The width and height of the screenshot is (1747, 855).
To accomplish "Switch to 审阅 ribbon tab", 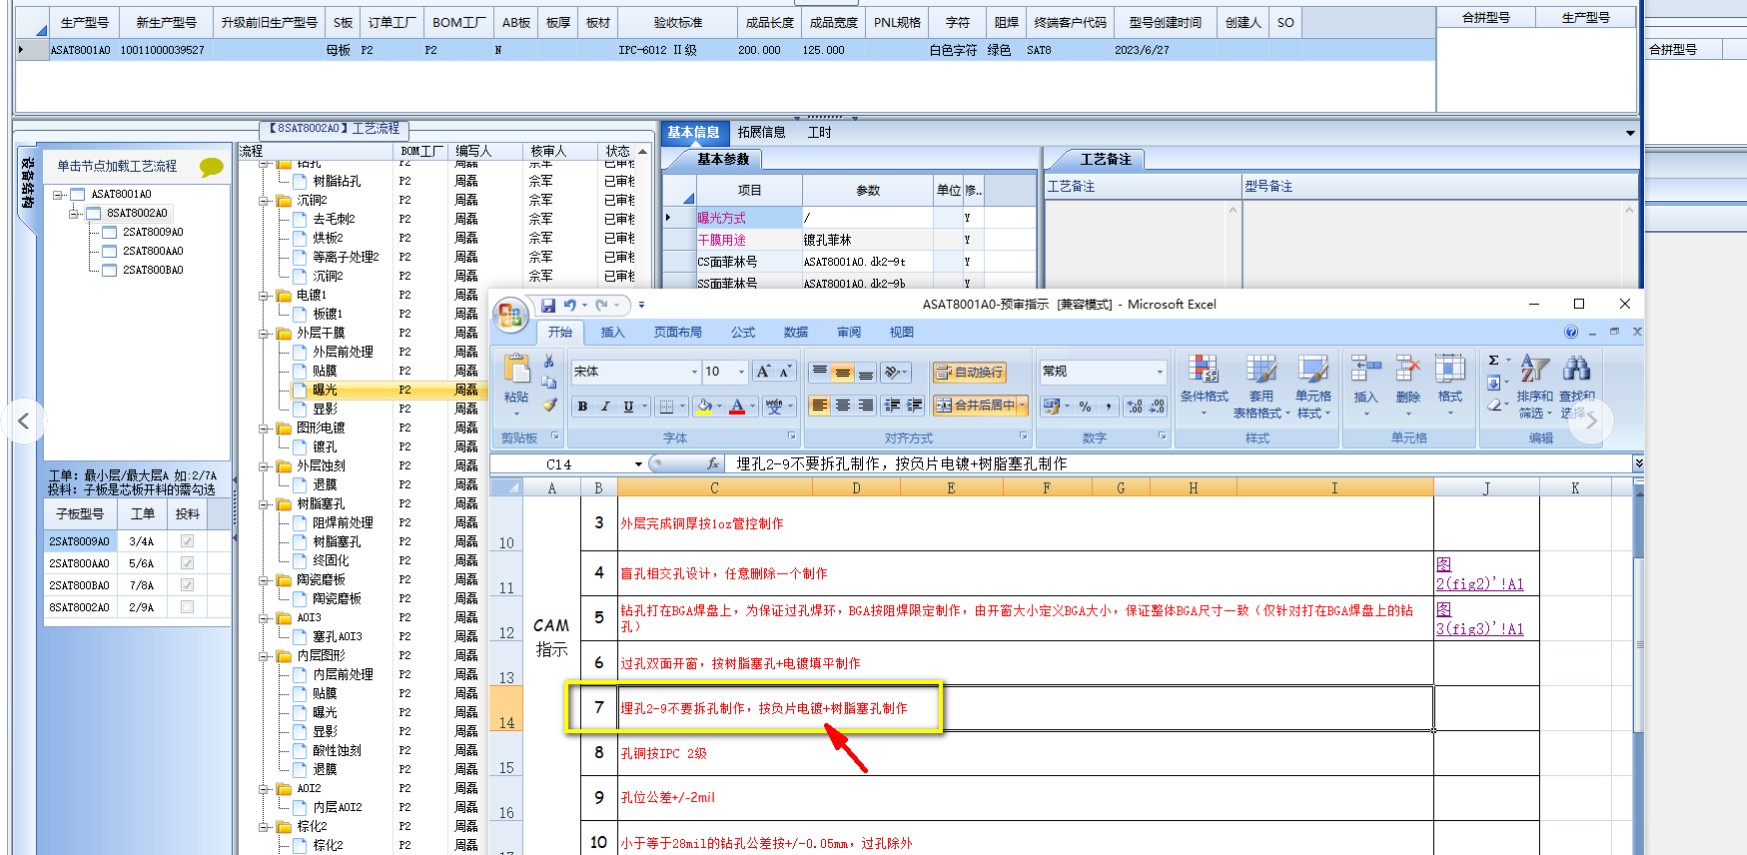I will (x=849, y=332).
